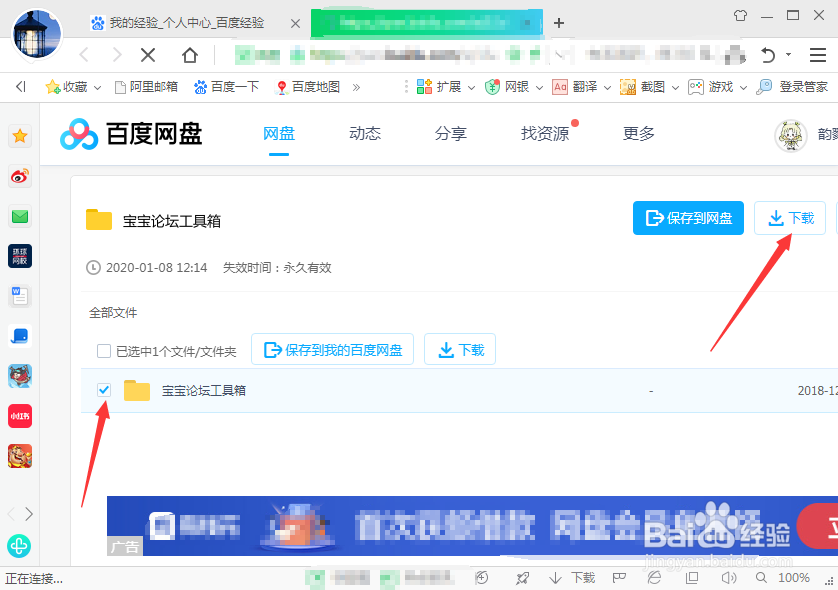838x590 pixels.
Task: Select the 分享 navigation tab
Action: click(451, 134)
